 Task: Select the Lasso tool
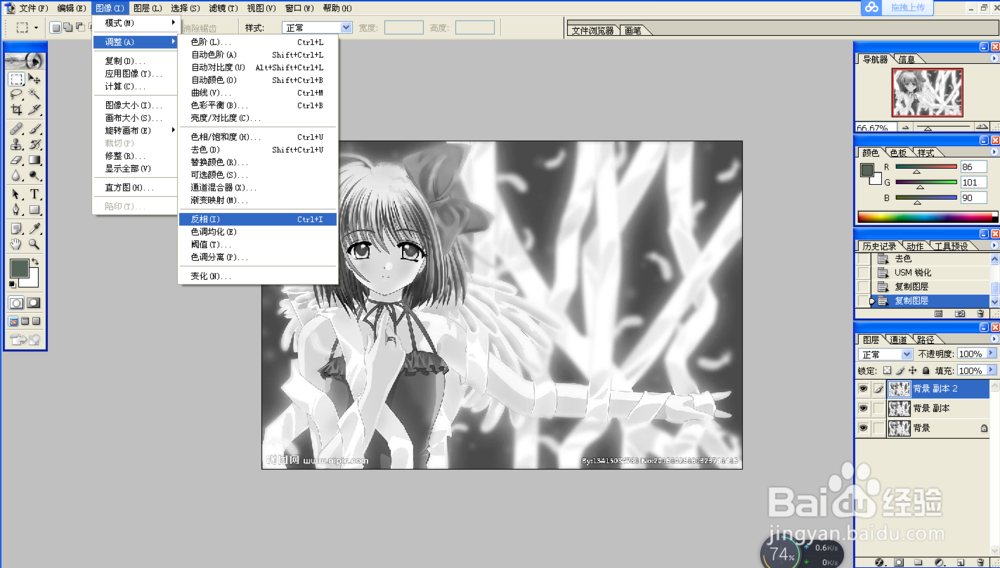pyautogui.click(x=17, y=94)
